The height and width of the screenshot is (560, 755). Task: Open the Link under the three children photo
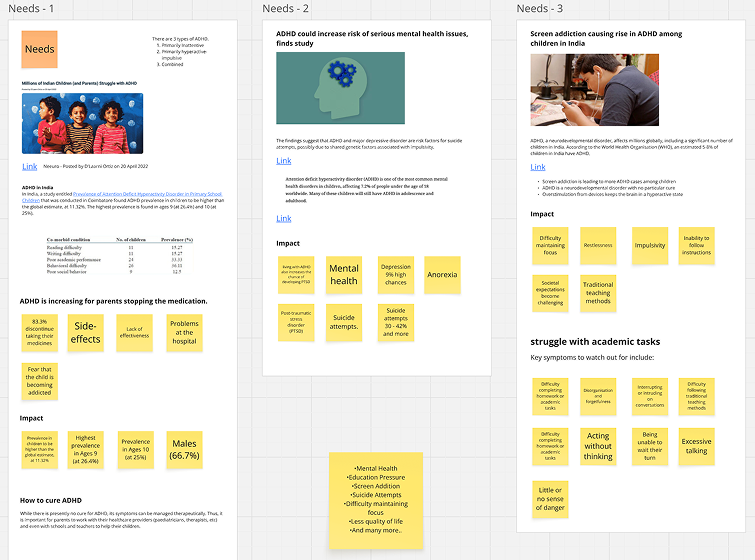pos(30,166)
